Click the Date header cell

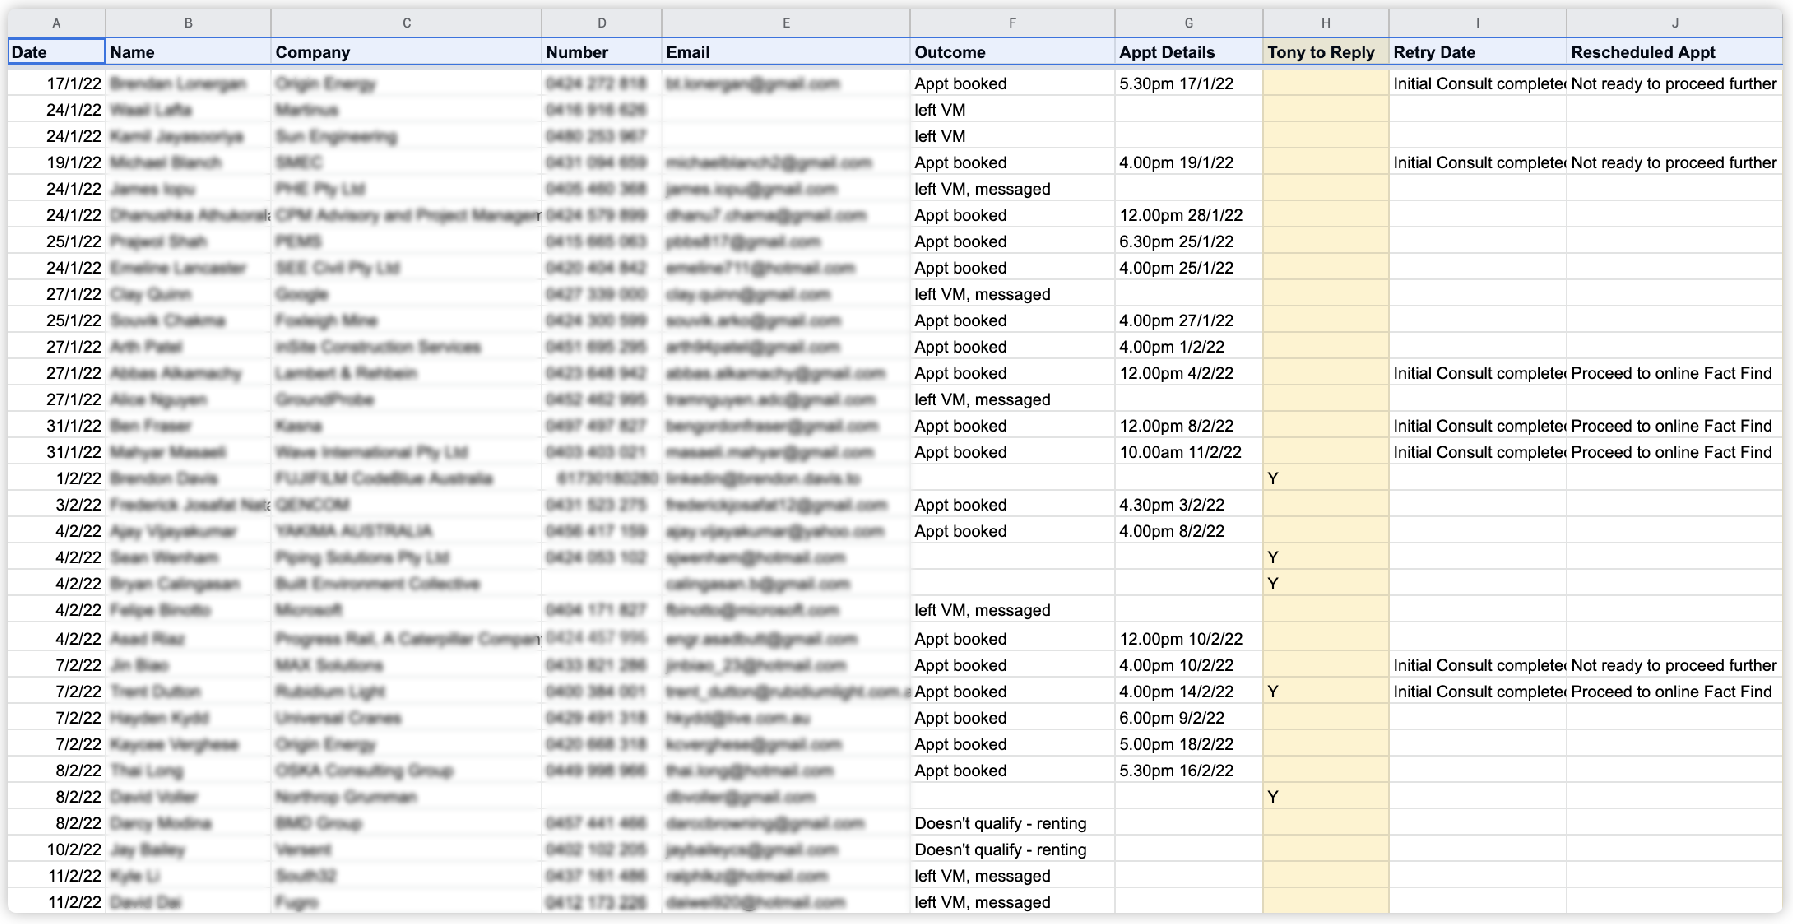pyautogui.click(x=56, y=52)
